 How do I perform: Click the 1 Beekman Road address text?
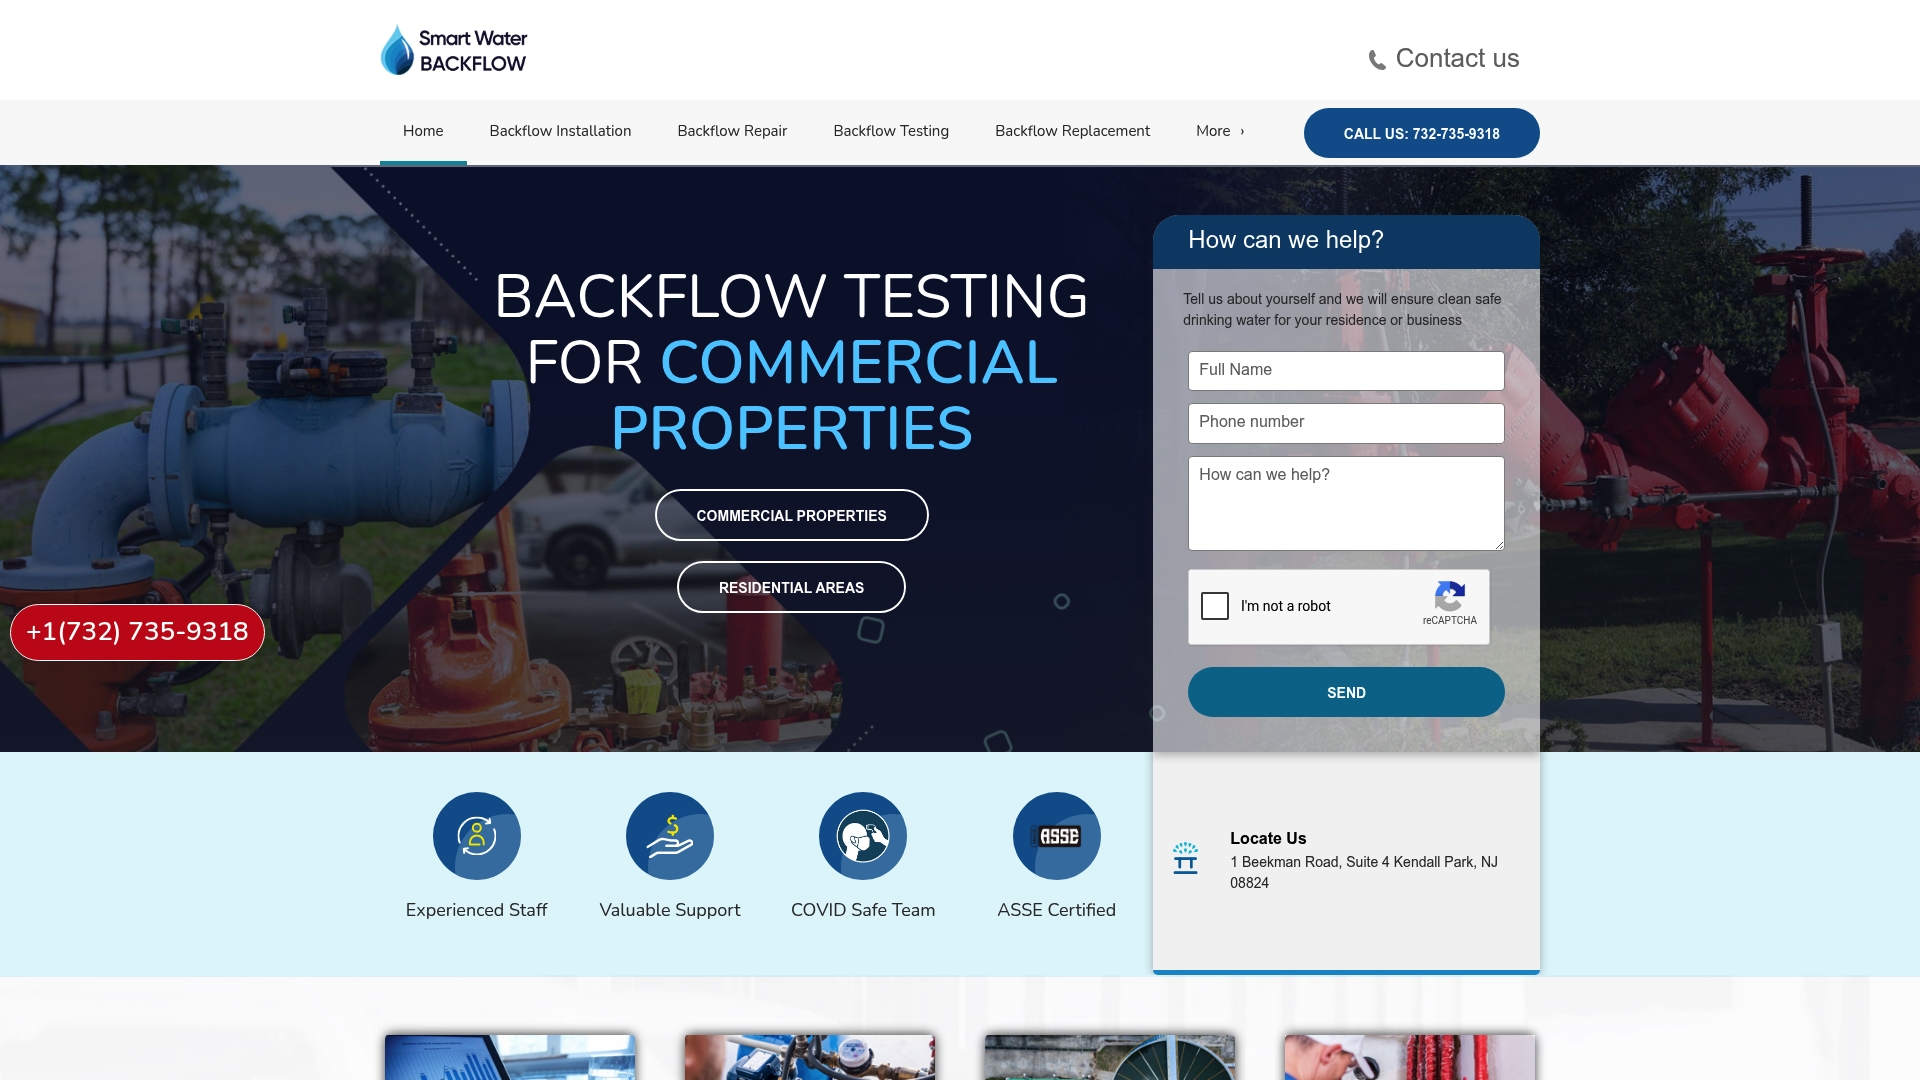(1364, 872)
